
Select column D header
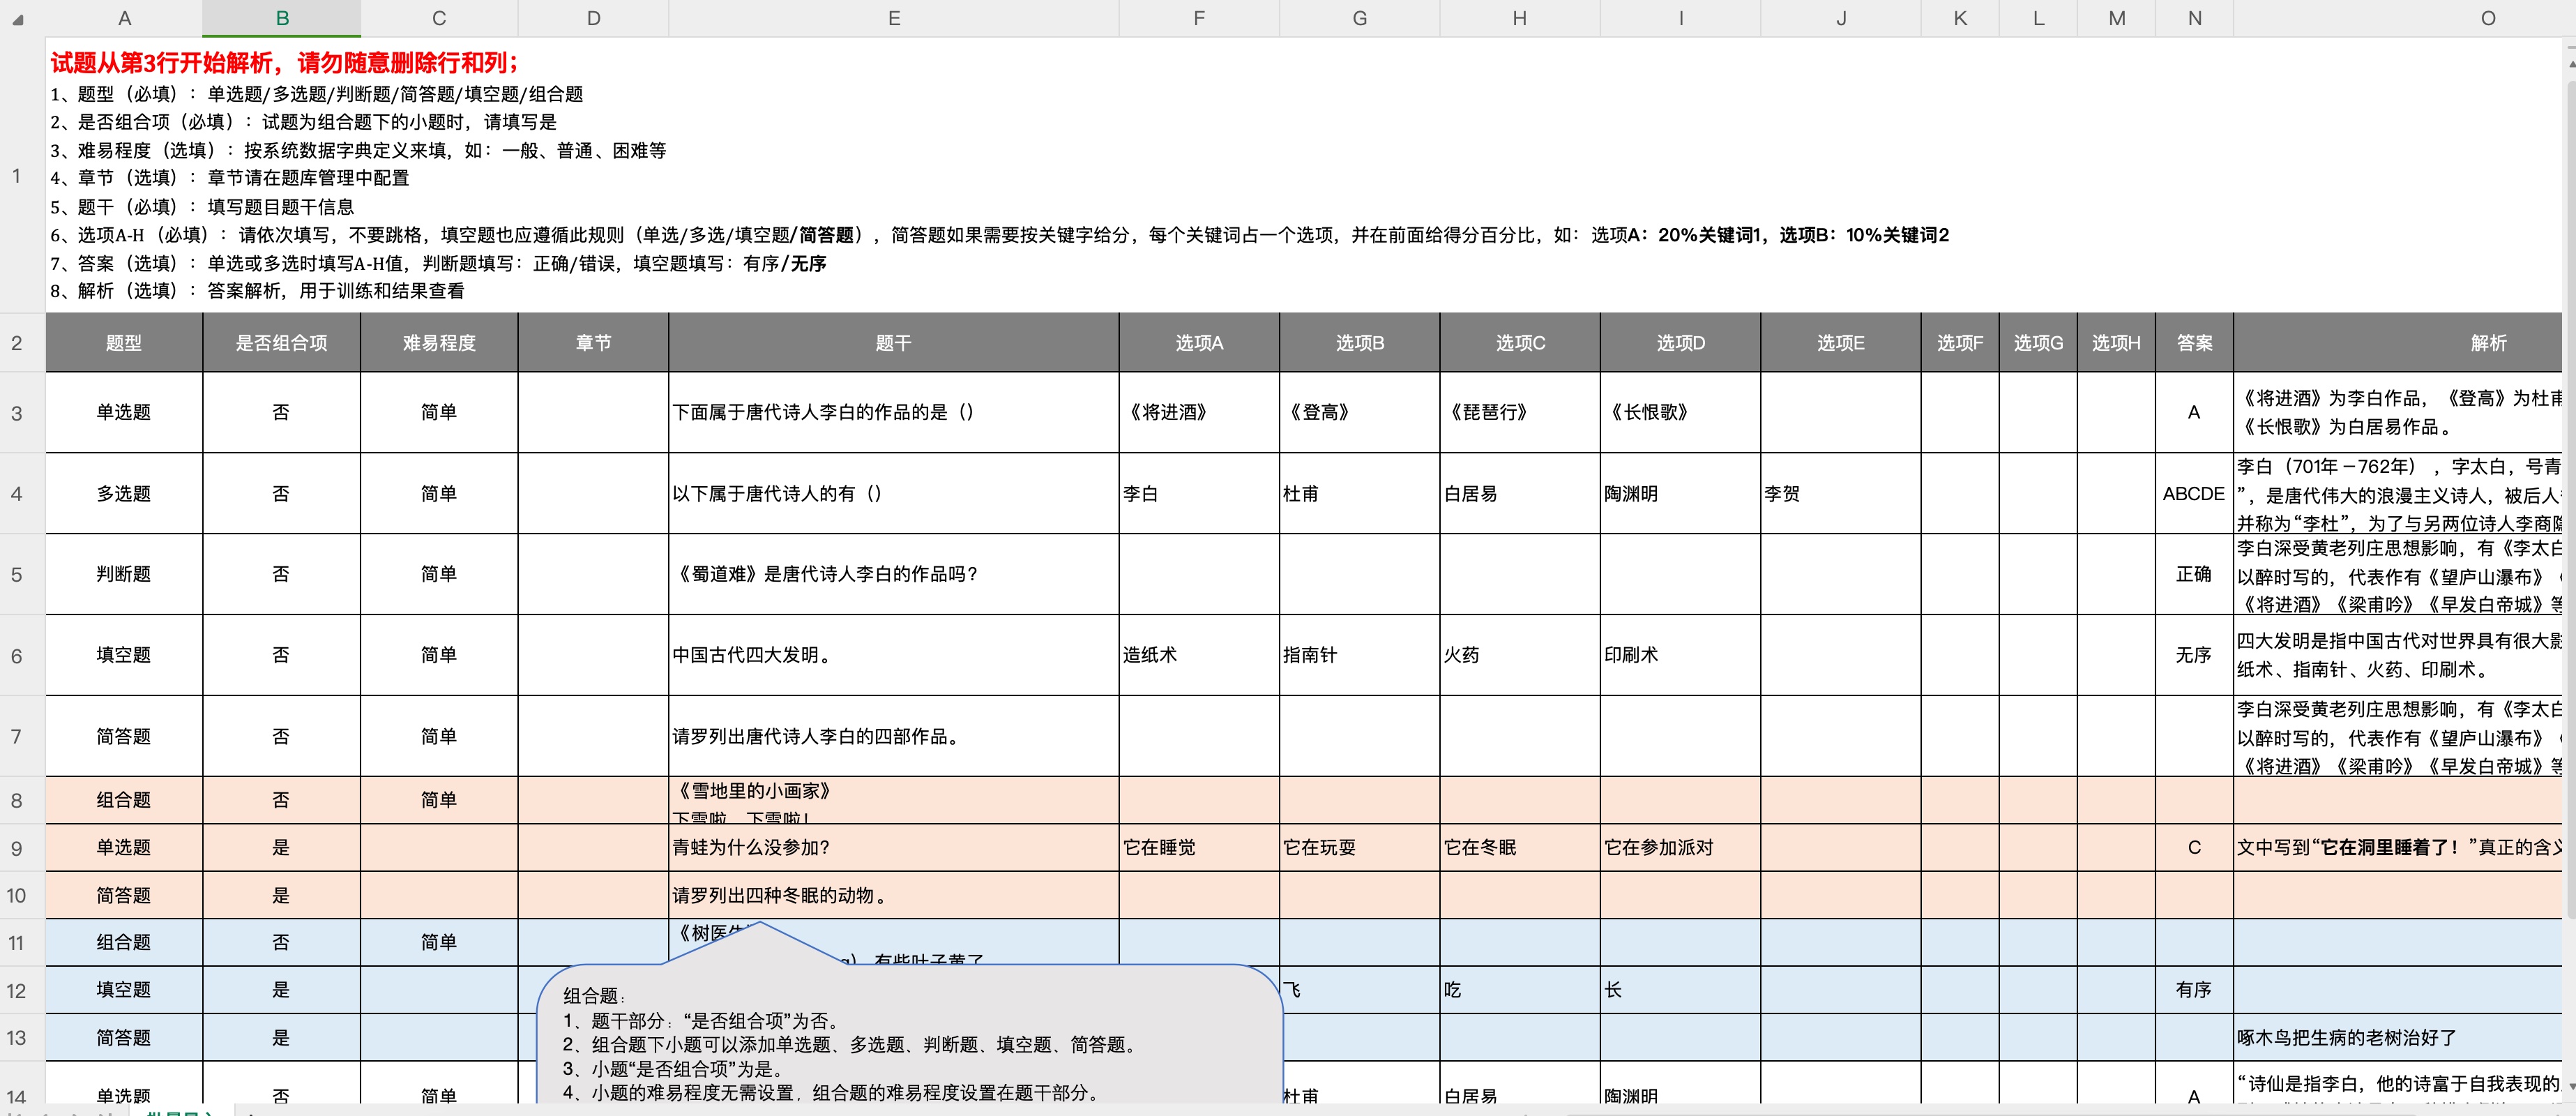point(593,18)
